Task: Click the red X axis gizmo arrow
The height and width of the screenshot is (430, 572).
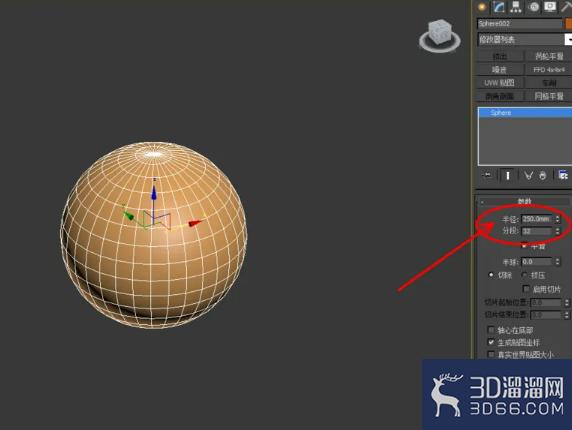Action: pyautogui.click(x=195, y=223)
